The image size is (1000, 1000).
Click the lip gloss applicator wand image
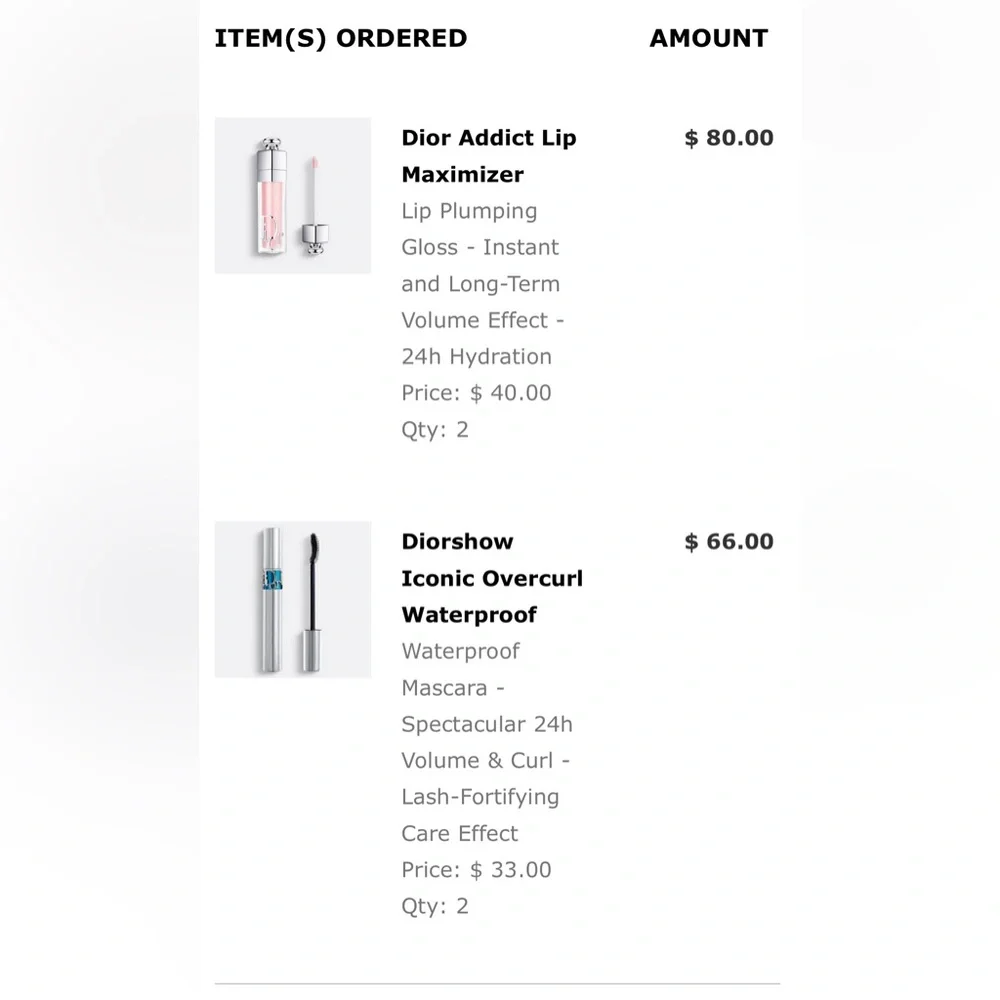coord(314,205)
